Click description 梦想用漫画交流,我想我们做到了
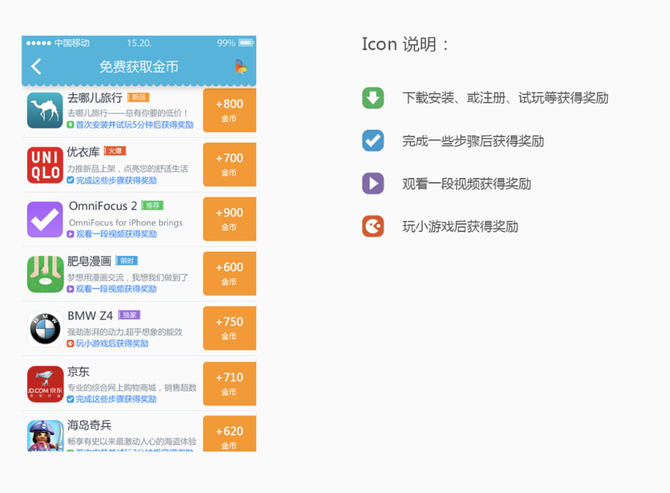The image size is (670, 493). [128, 278]
